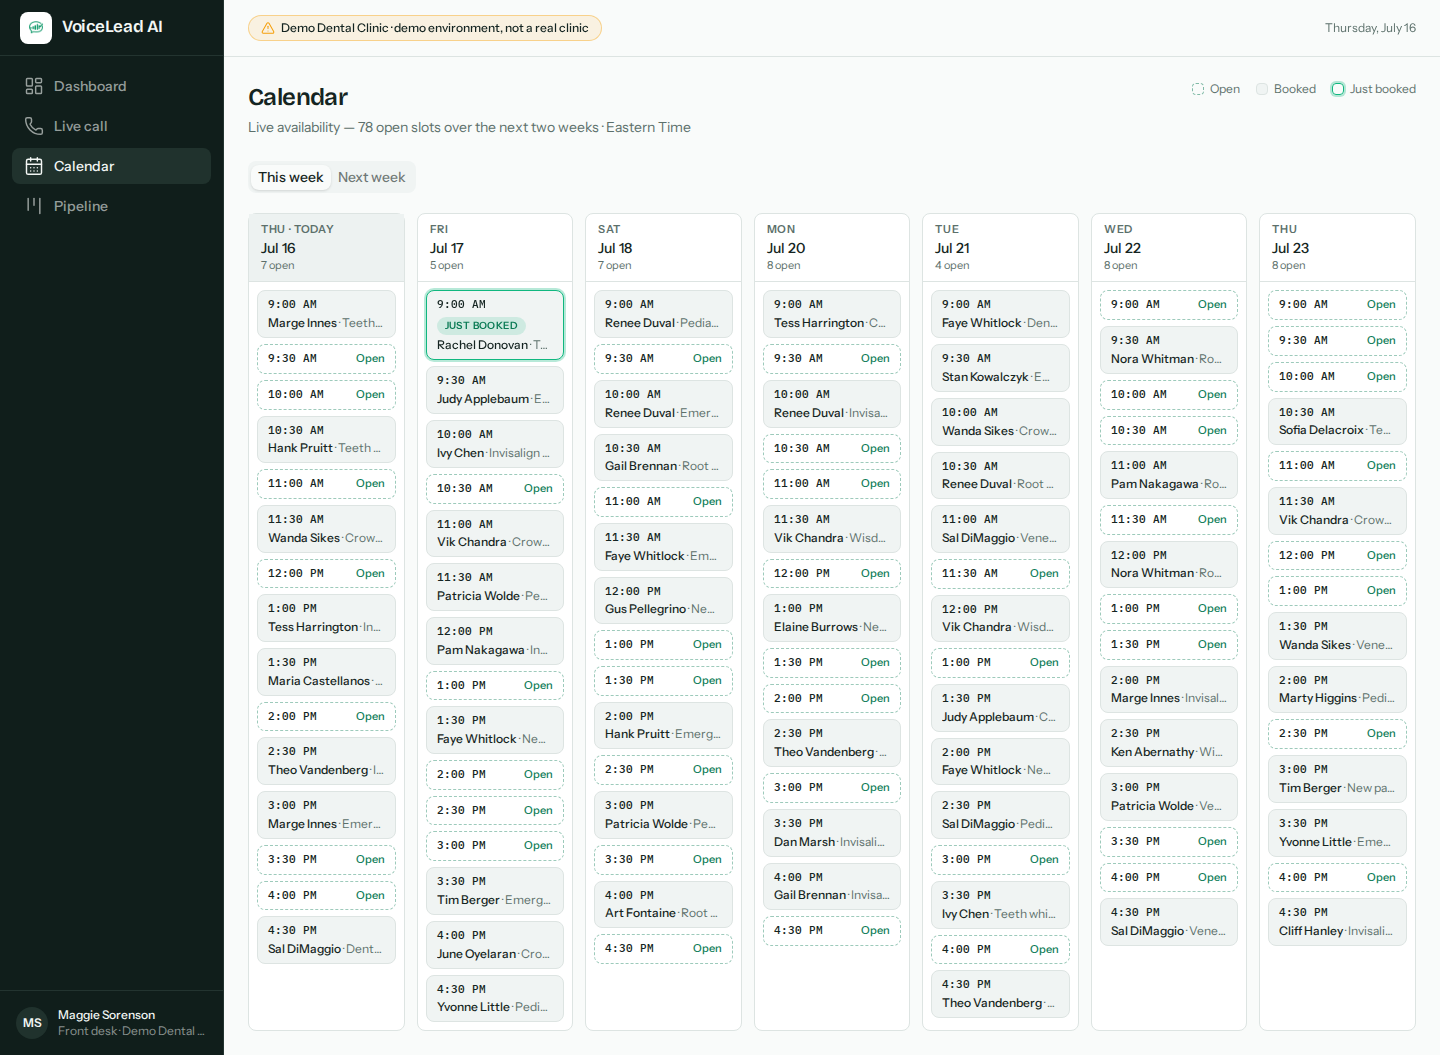Click the VoiceLead AI logo icon
Screen dimensions: 1440x1055
pyautogui.click(x=36, y=28)
